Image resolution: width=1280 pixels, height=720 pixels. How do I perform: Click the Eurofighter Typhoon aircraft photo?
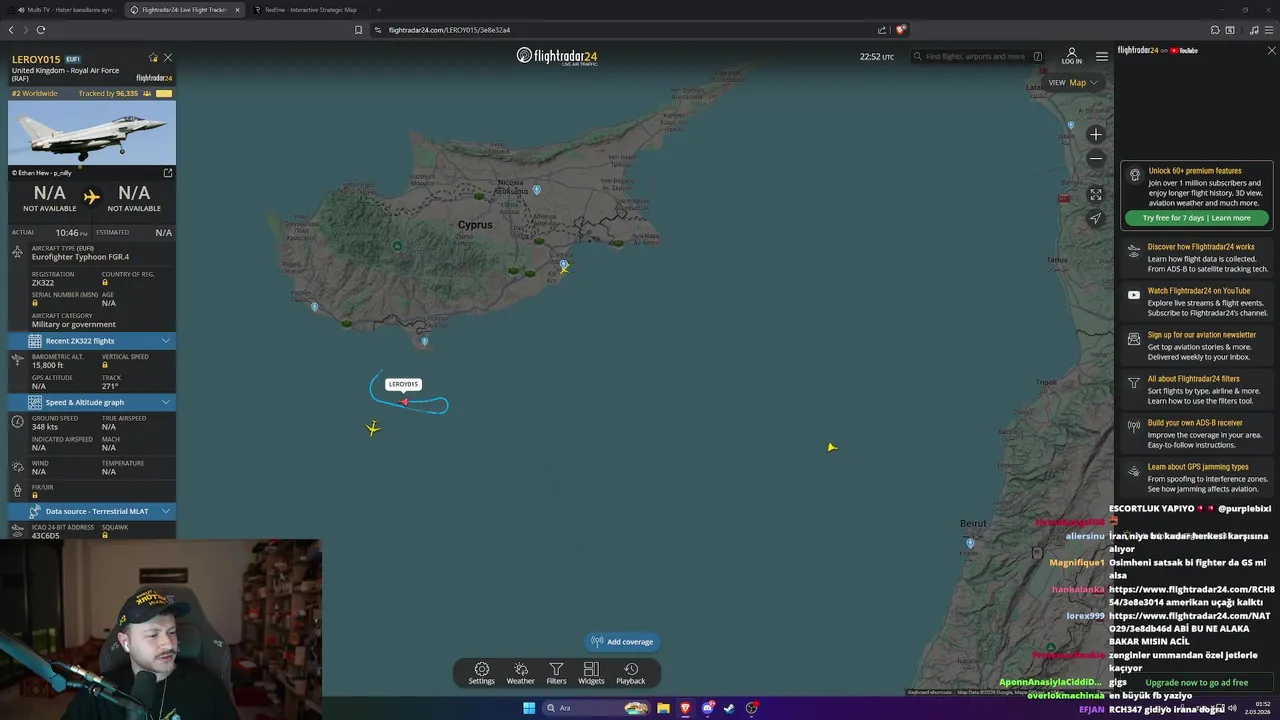click(x=92, y=133)
